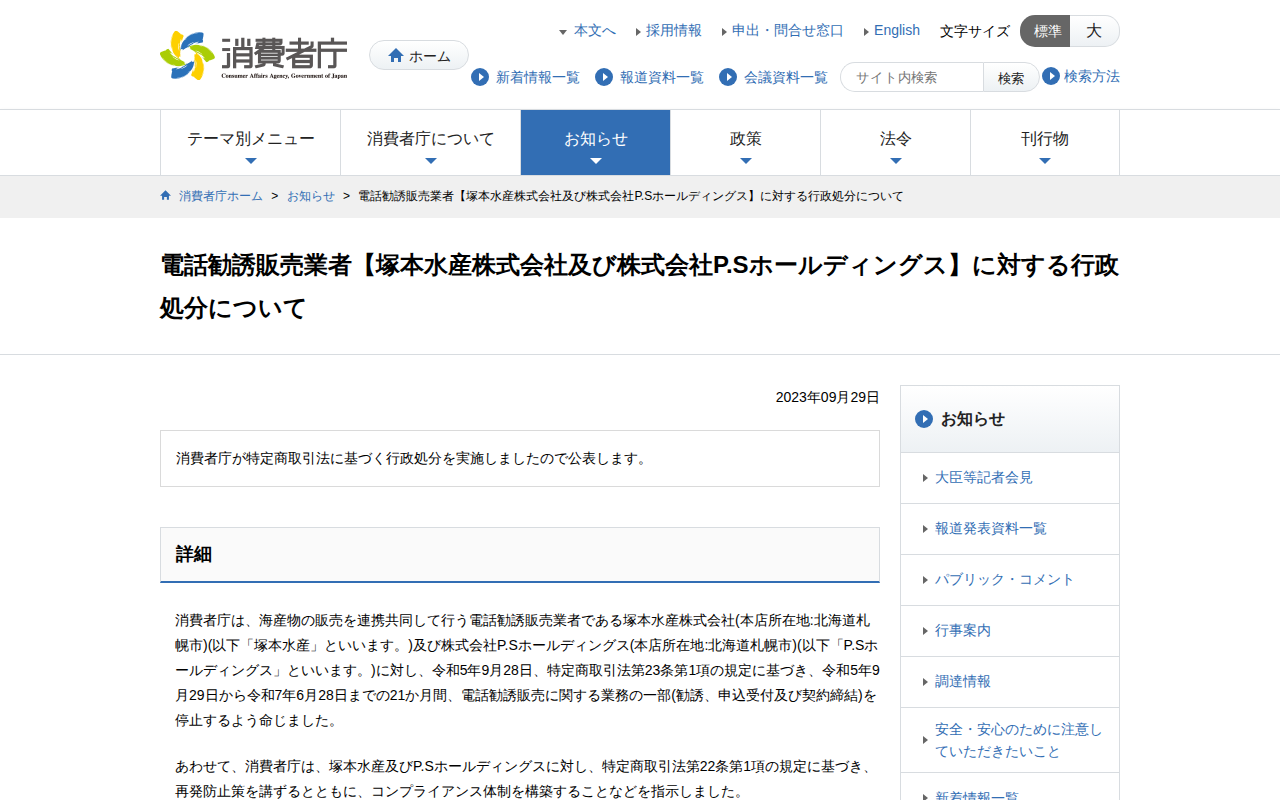Click the triangle bullet beside 申出・問合せ窓口
Image resolution: width=1280 pixels, height=800 pixels.
[x=724, y=32]
